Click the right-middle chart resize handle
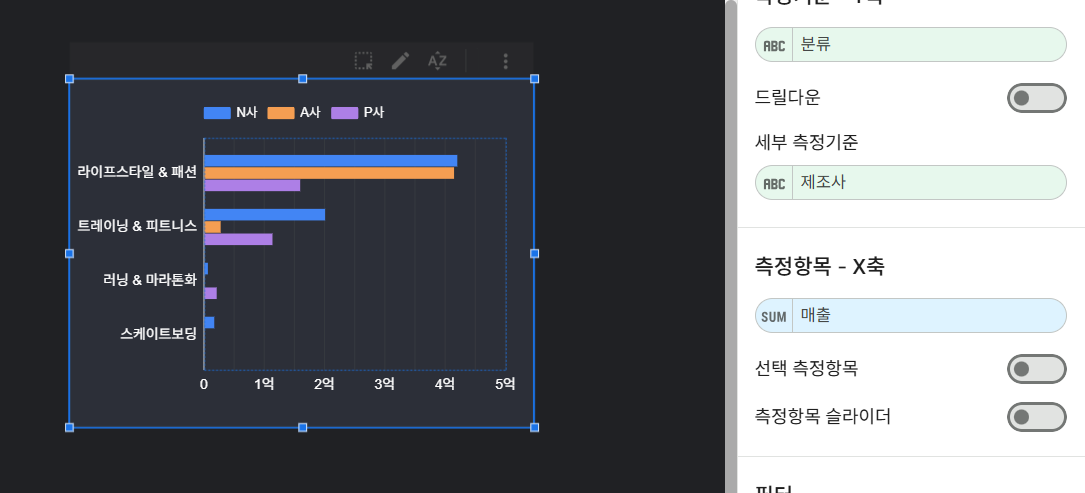 click(x=534, y=254)
